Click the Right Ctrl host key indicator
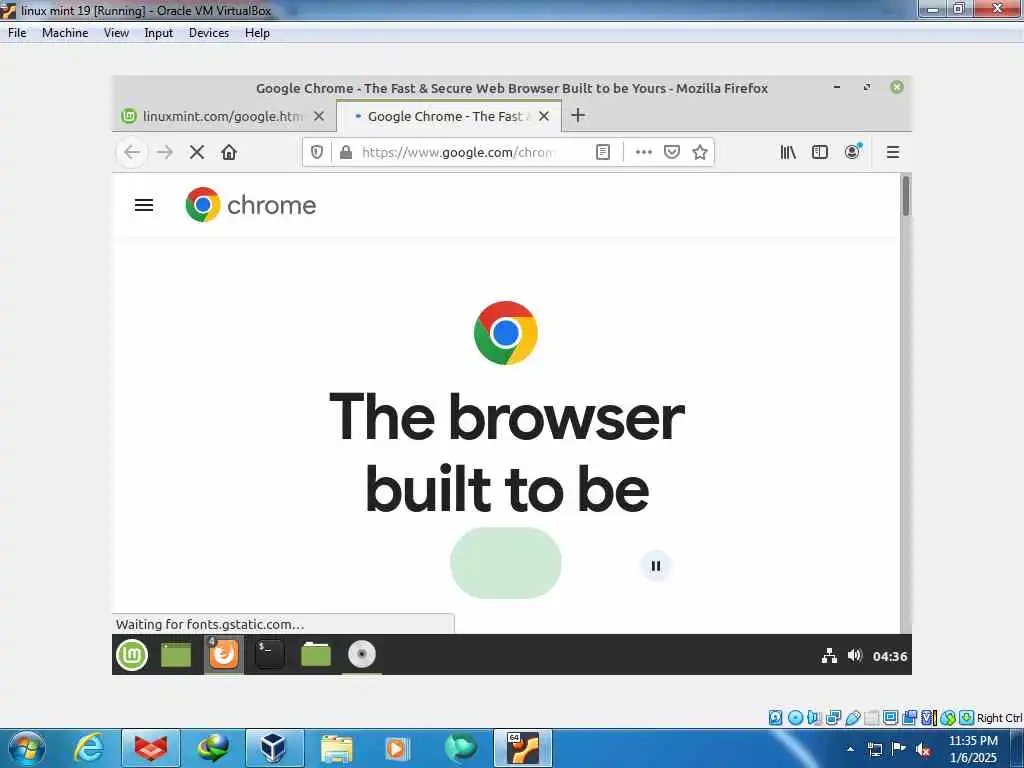1024x768 pixels. pos(999,718)
